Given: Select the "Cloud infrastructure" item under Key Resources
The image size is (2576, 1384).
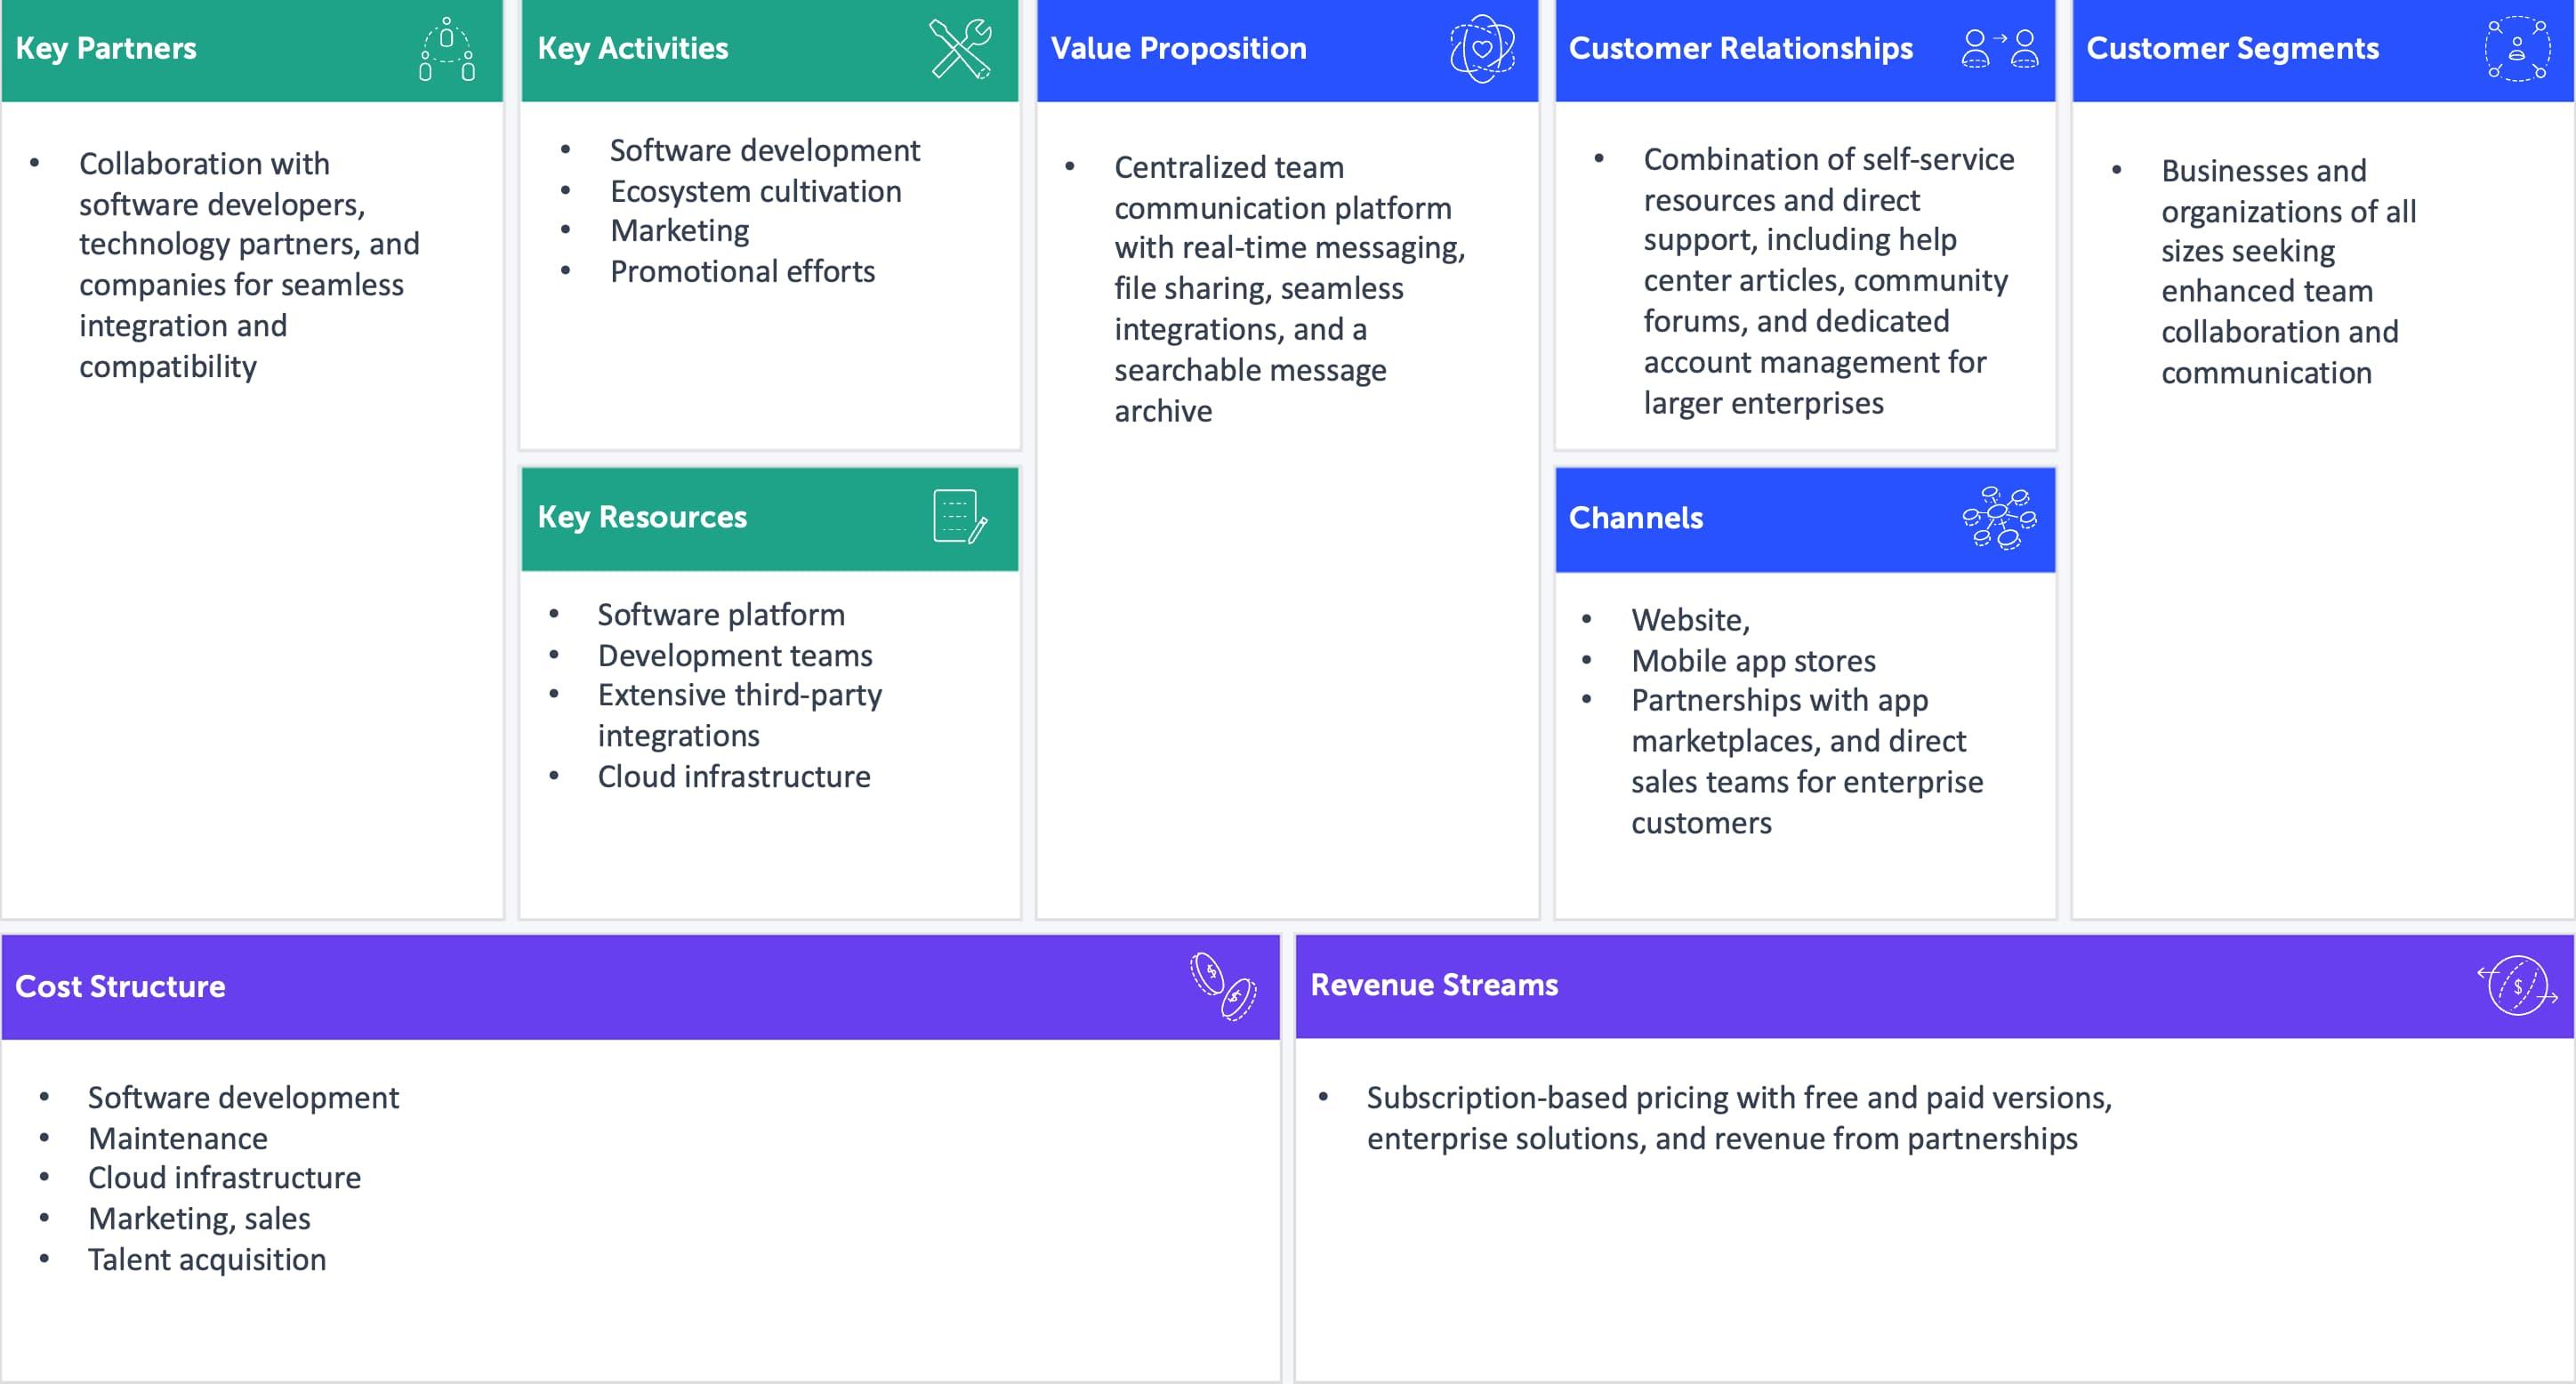Looking at the screenshot, I should click(x=733, y=776).
